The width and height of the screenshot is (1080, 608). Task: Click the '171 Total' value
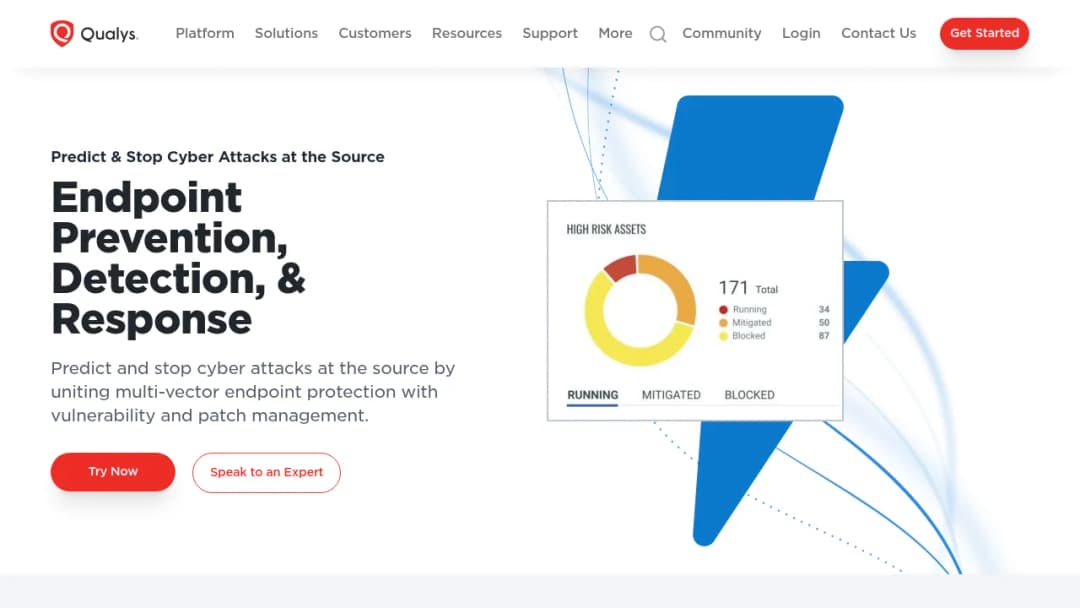click(748, 288)
